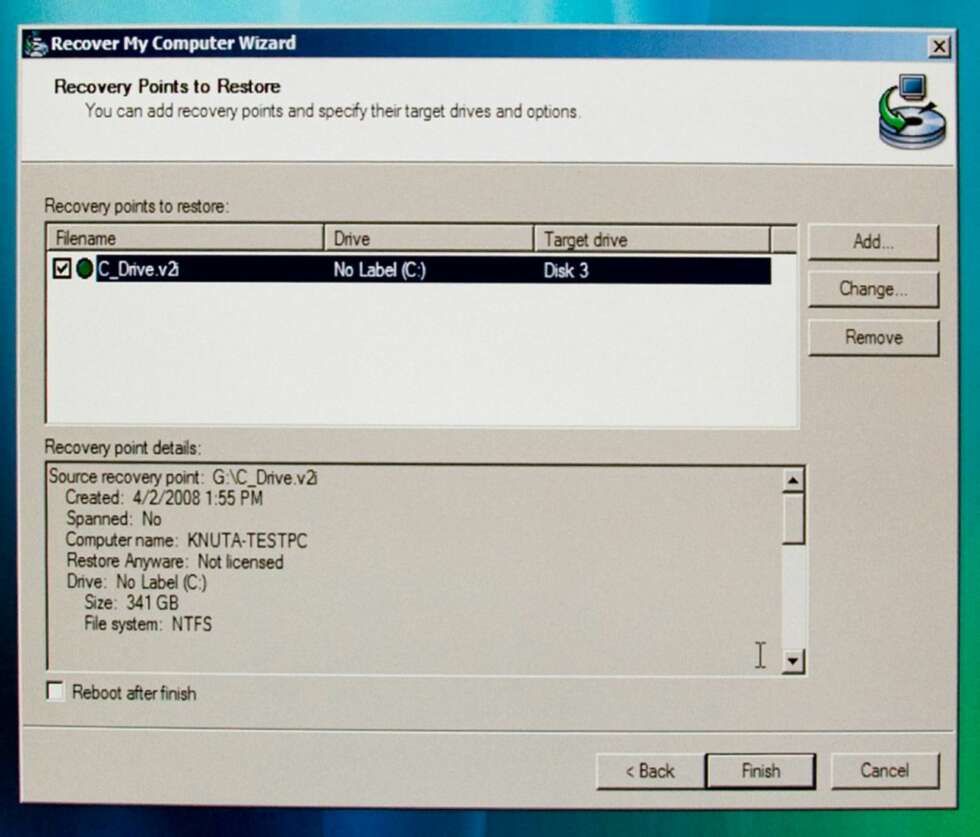
Task: Click the Drive: No Label (C:) line in the details pane
Action: 136,582
